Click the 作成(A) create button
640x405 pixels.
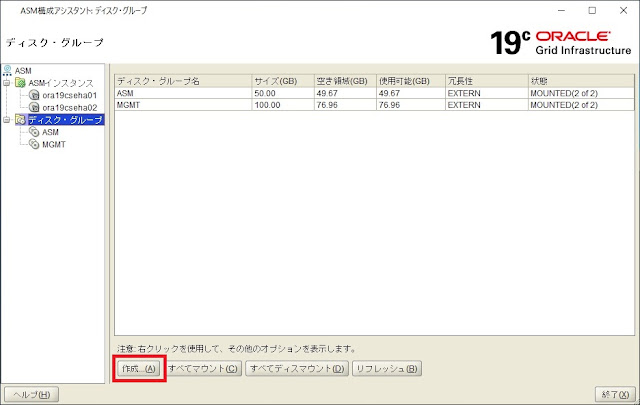pyautogui.click(x=139, y=369)
